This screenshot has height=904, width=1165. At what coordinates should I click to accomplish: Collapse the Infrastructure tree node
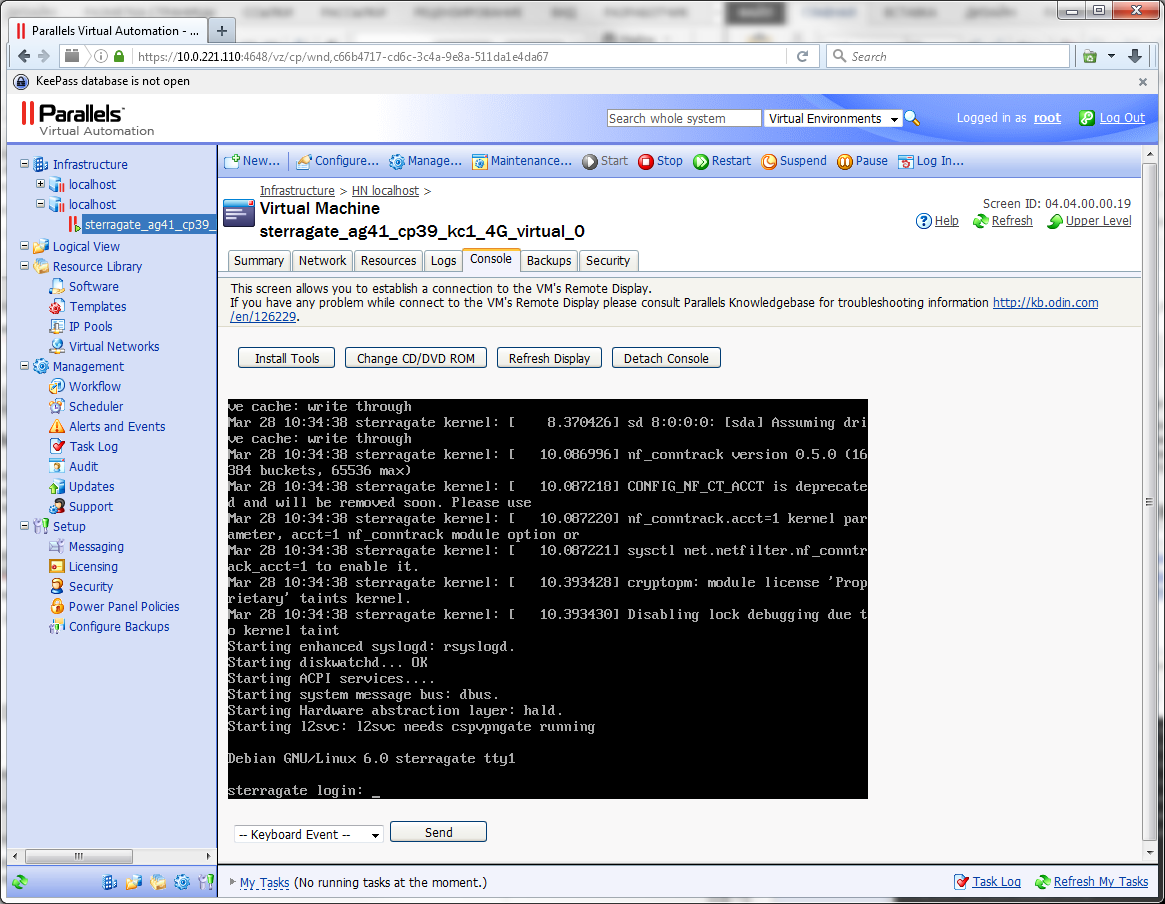coord(25,164)
